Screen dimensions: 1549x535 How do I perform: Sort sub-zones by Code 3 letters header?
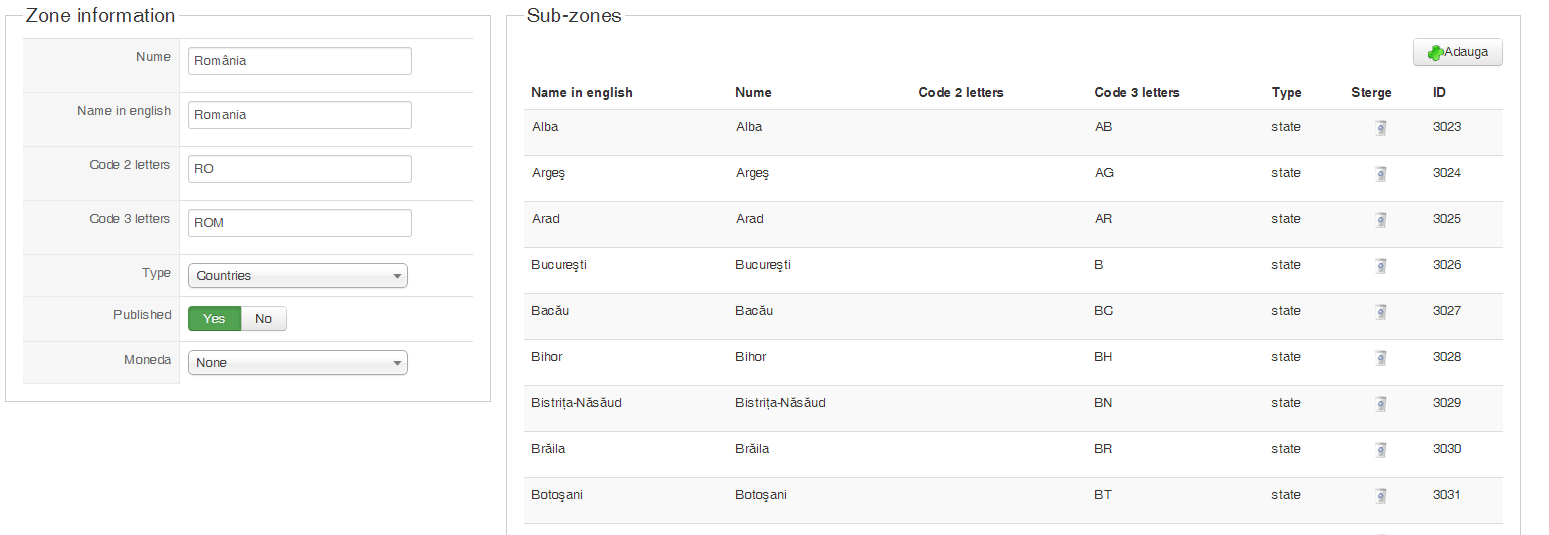click(1137, 93)
